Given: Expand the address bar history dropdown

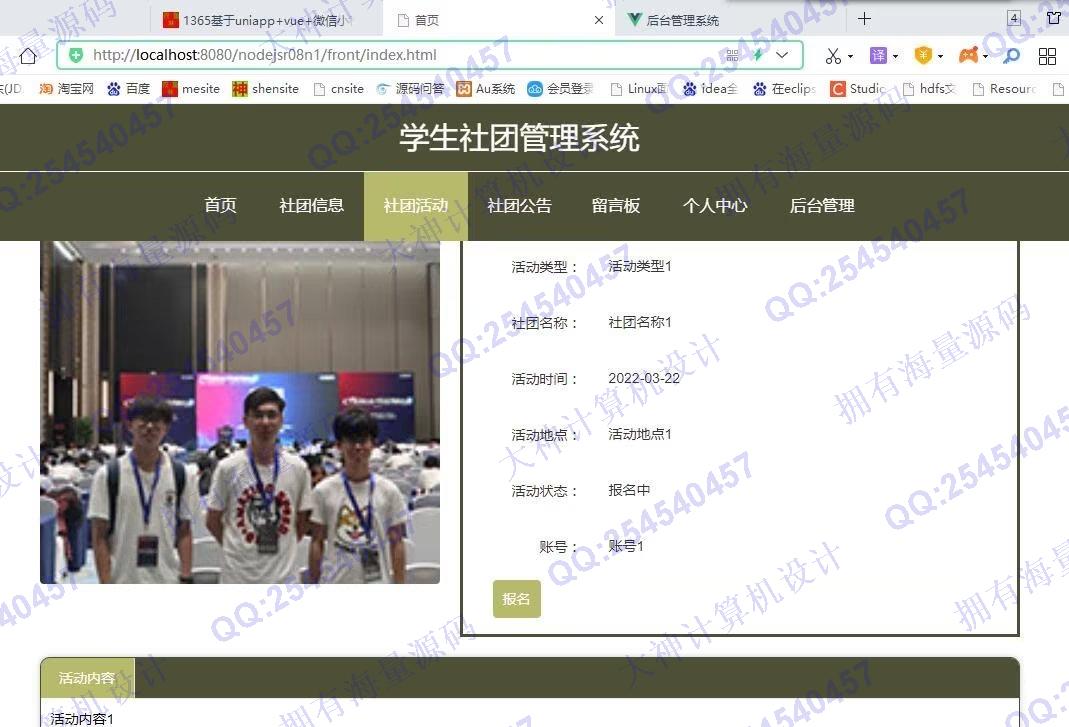Looking at the screenshot, I should pos(782,55).
